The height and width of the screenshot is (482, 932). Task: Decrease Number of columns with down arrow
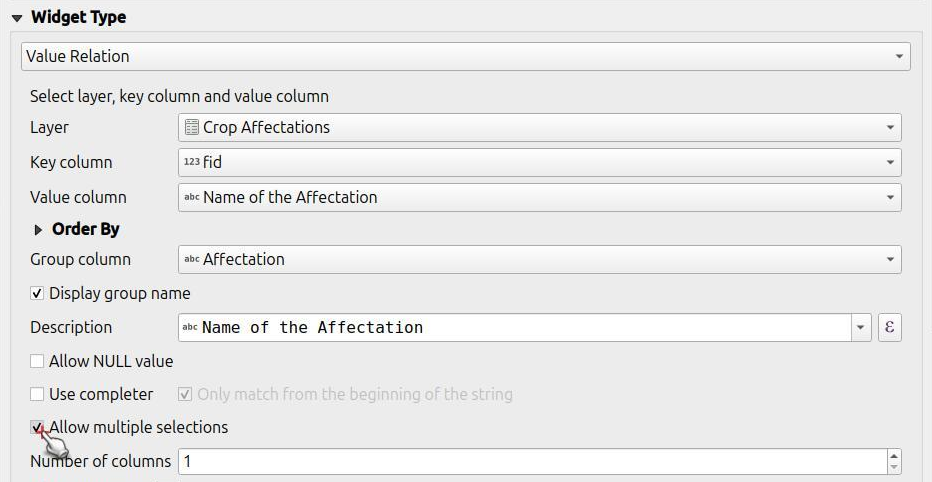(x=893, y=468)
